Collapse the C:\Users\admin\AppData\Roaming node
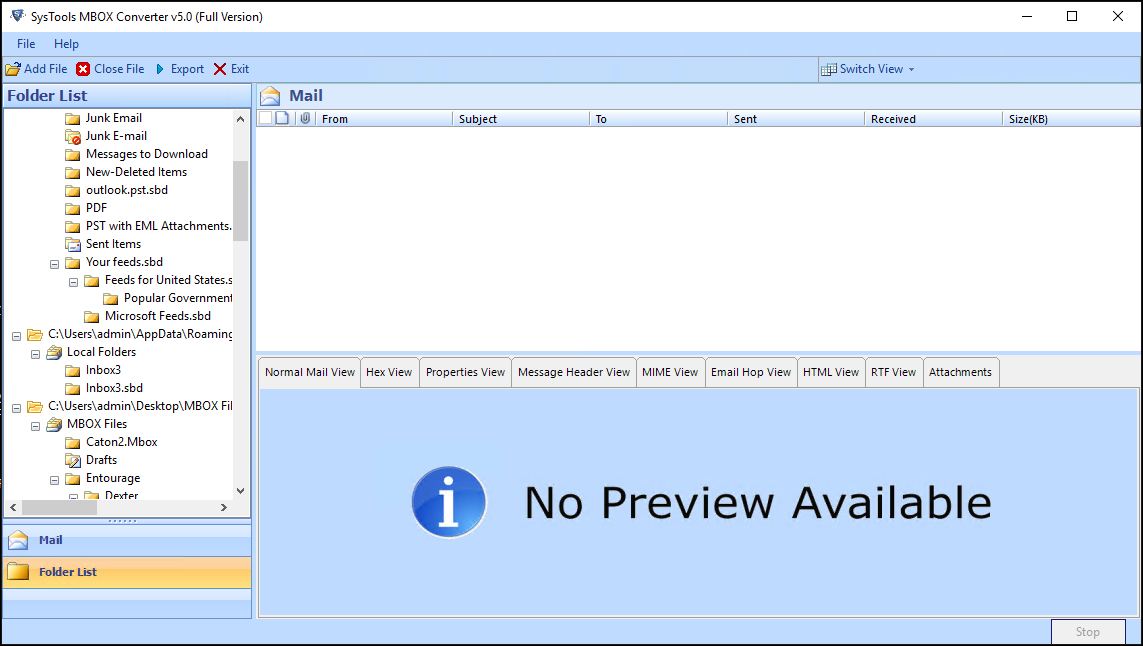Viewport: 1143px width, 646px height. [17, 335]
